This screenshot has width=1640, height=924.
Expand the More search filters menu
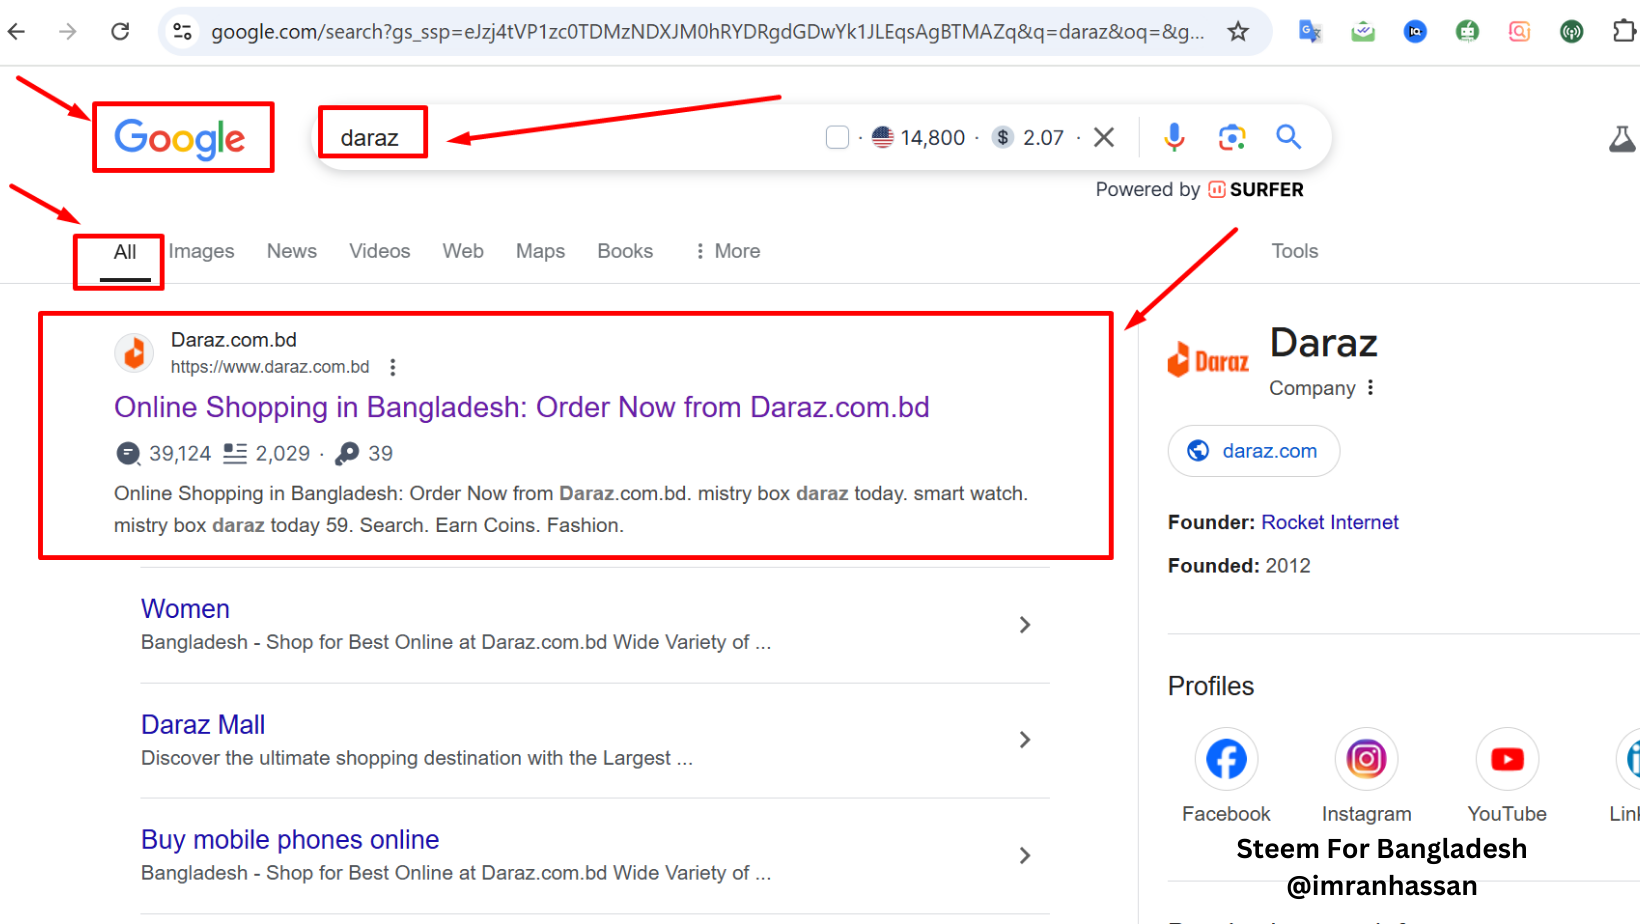coord(728,252)
